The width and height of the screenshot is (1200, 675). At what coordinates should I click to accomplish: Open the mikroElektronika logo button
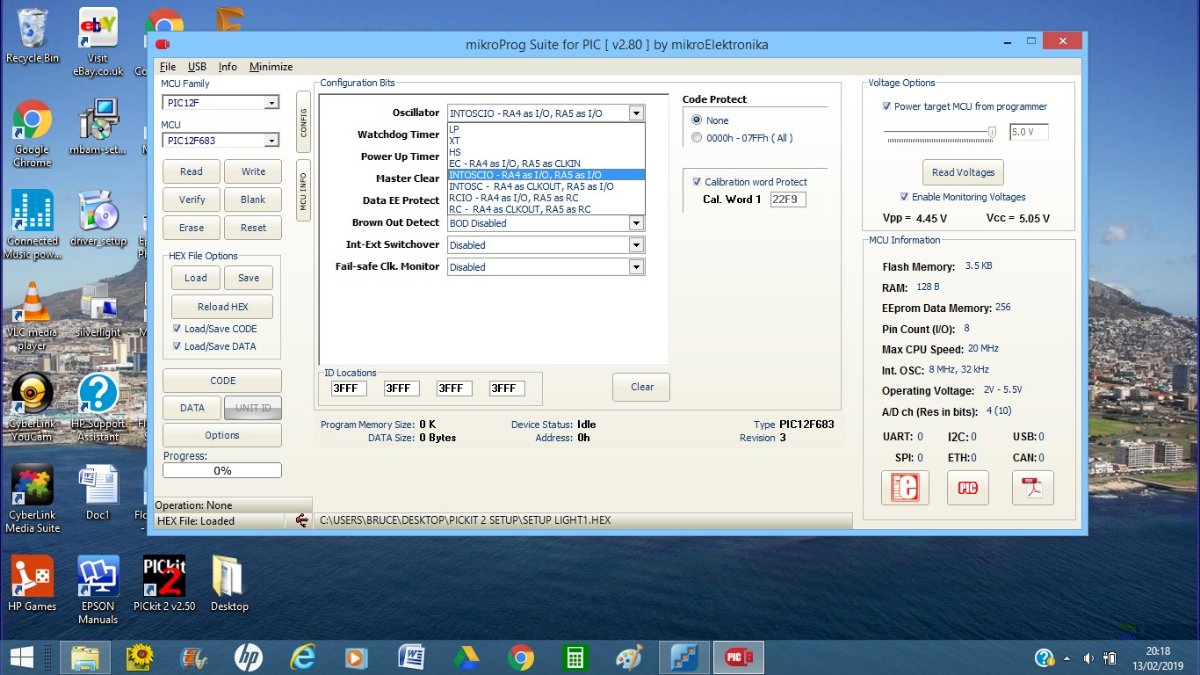[x=904, y=488]
